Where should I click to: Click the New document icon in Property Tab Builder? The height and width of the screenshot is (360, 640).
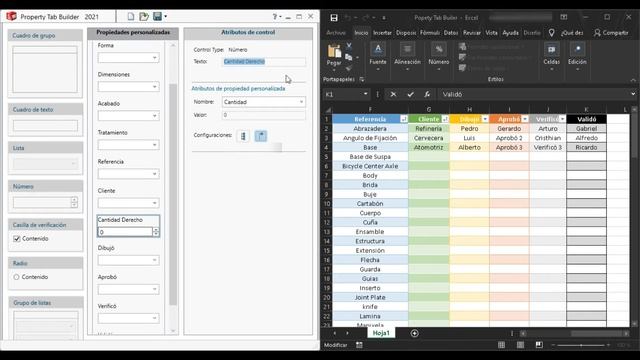click(x=131, y=16)
